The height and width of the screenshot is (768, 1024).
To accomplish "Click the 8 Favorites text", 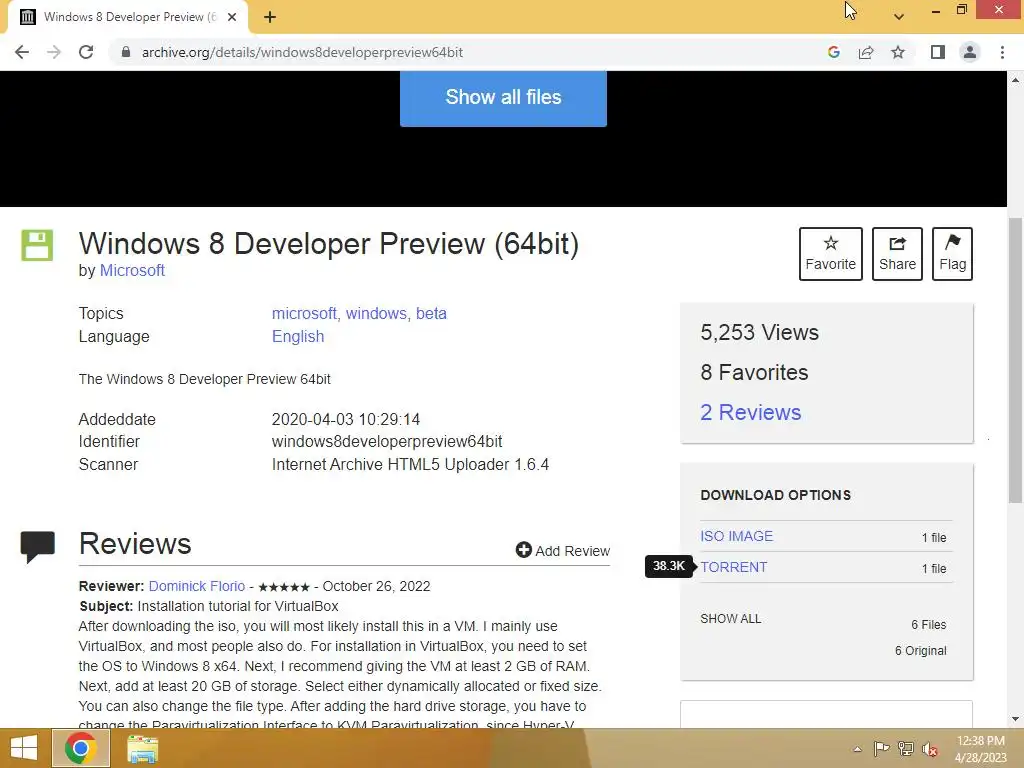I will click(754, 372).
